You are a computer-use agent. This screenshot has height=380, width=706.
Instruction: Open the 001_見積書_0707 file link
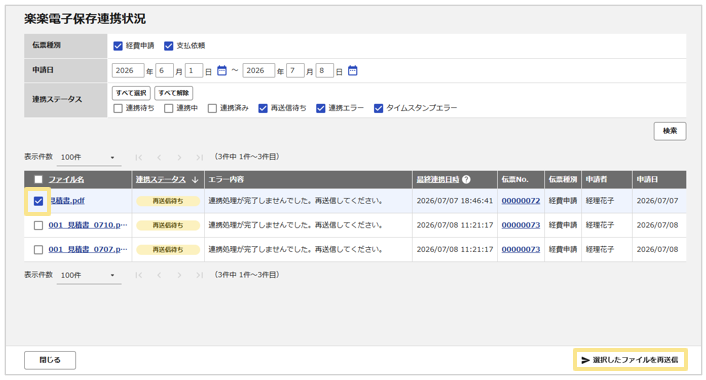click(x=88, y=249)
